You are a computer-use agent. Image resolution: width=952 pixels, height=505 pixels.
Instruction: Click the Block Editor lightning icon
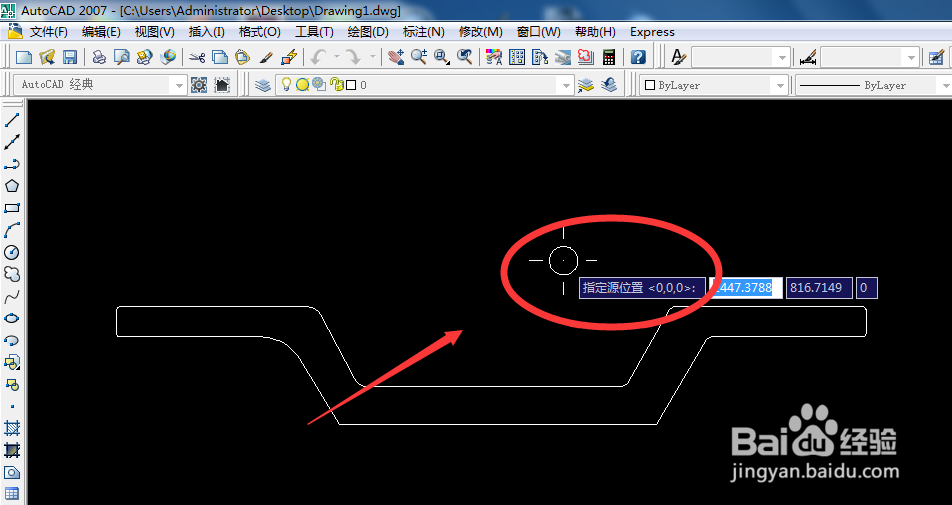coord(289,57)
